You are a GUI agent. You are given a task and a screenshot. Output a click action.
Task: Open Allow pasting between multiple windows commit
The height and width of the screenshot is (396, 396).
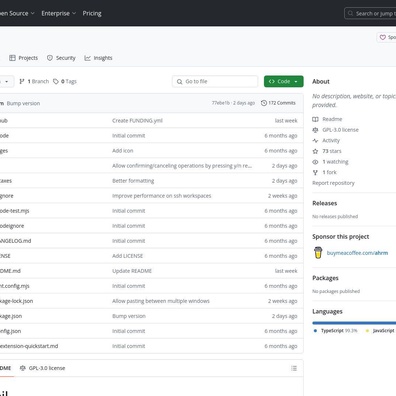161,301
